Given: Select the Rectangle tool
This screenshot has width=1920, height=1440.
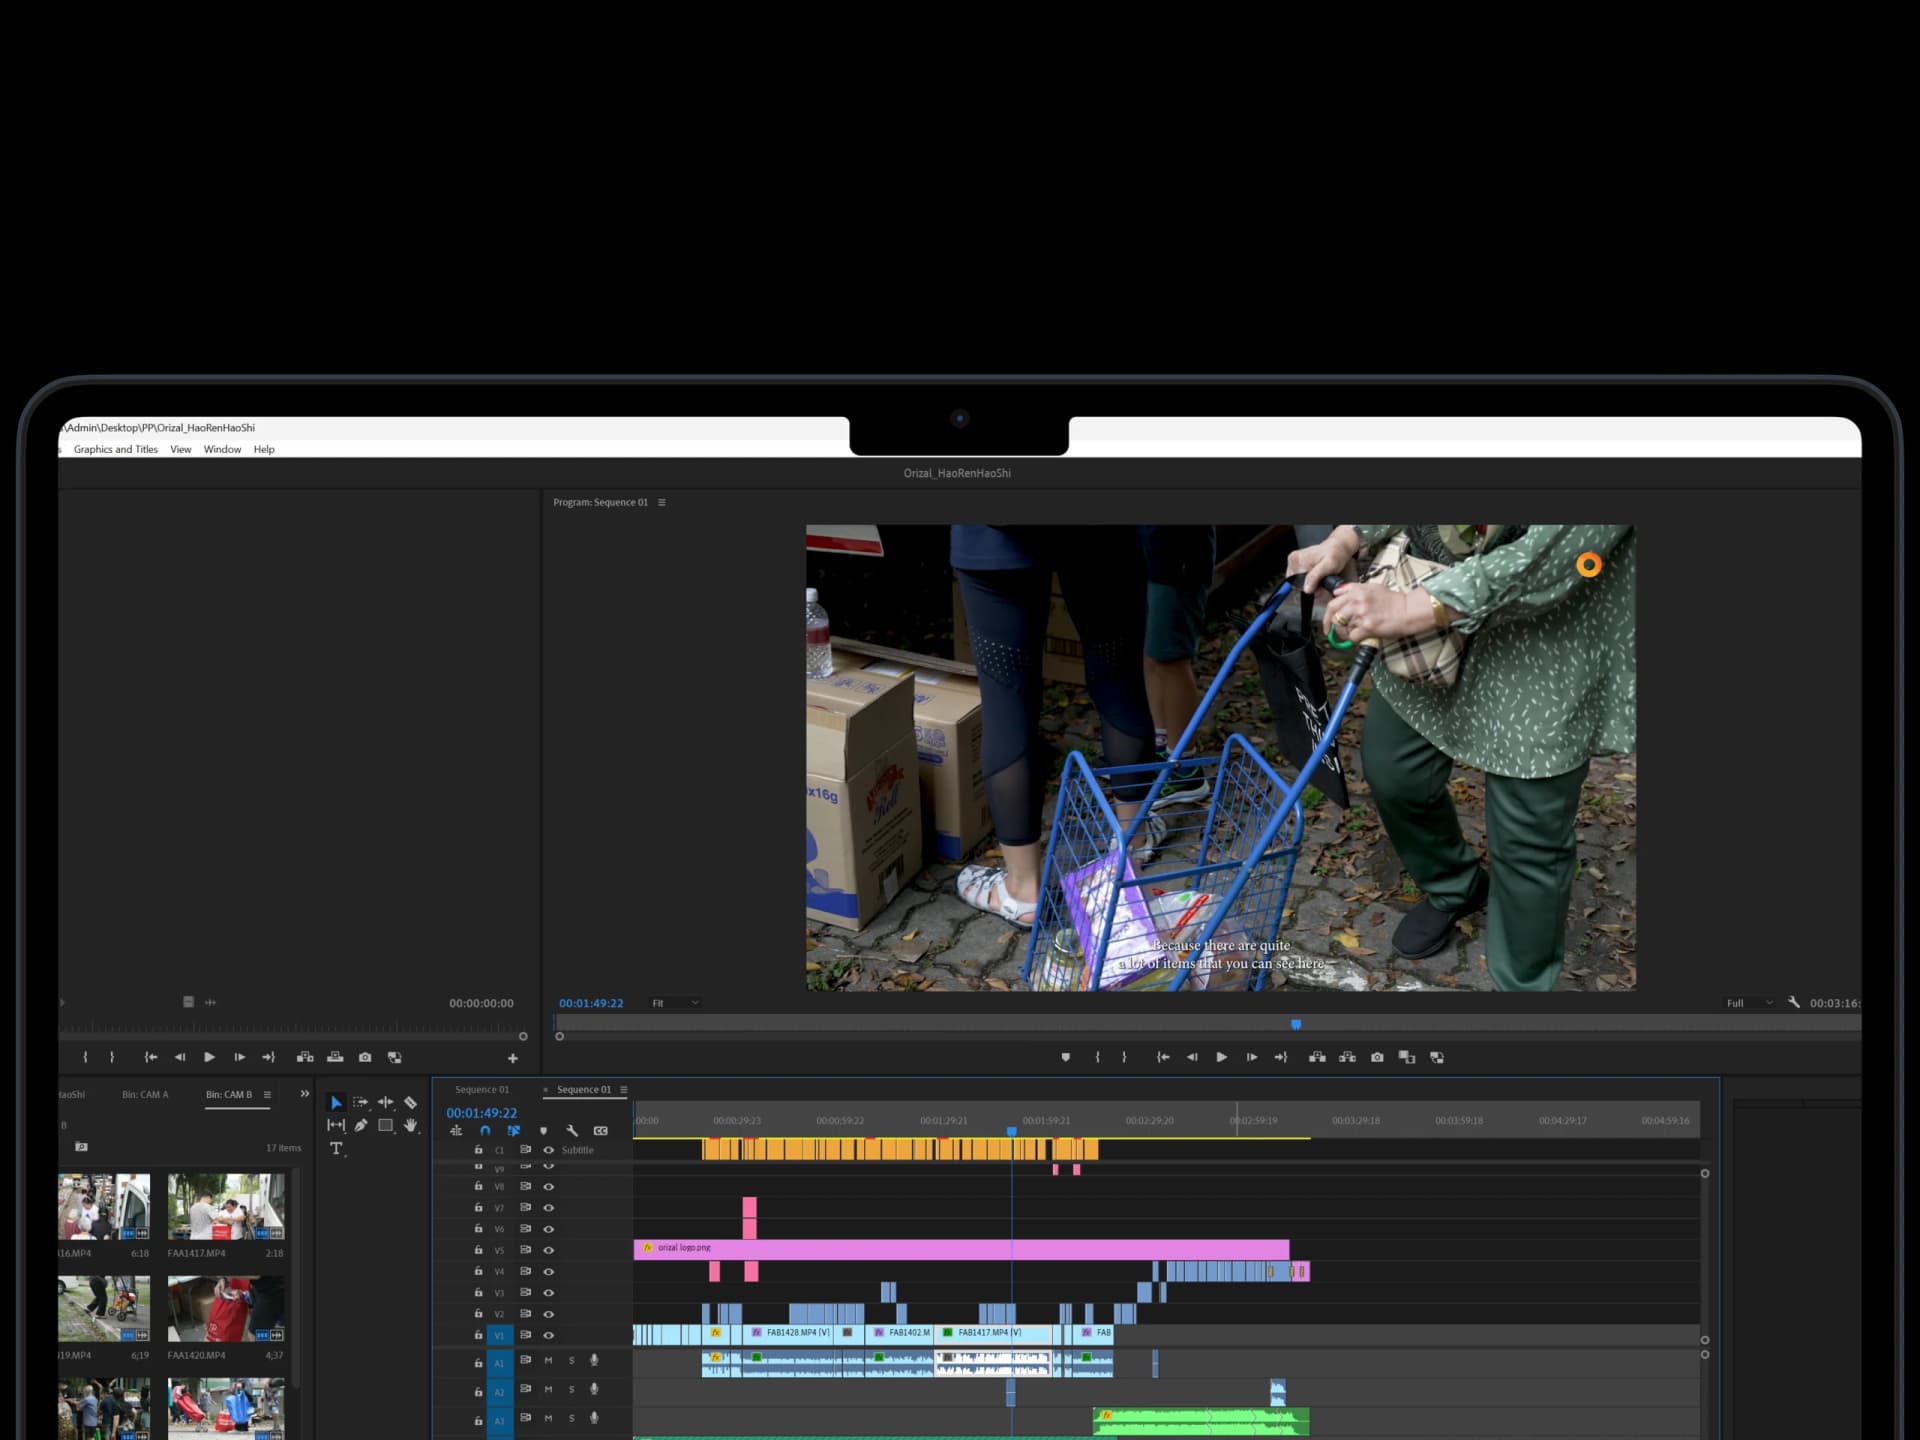Looking at the screenshot, I should (x=385, y=1125).
